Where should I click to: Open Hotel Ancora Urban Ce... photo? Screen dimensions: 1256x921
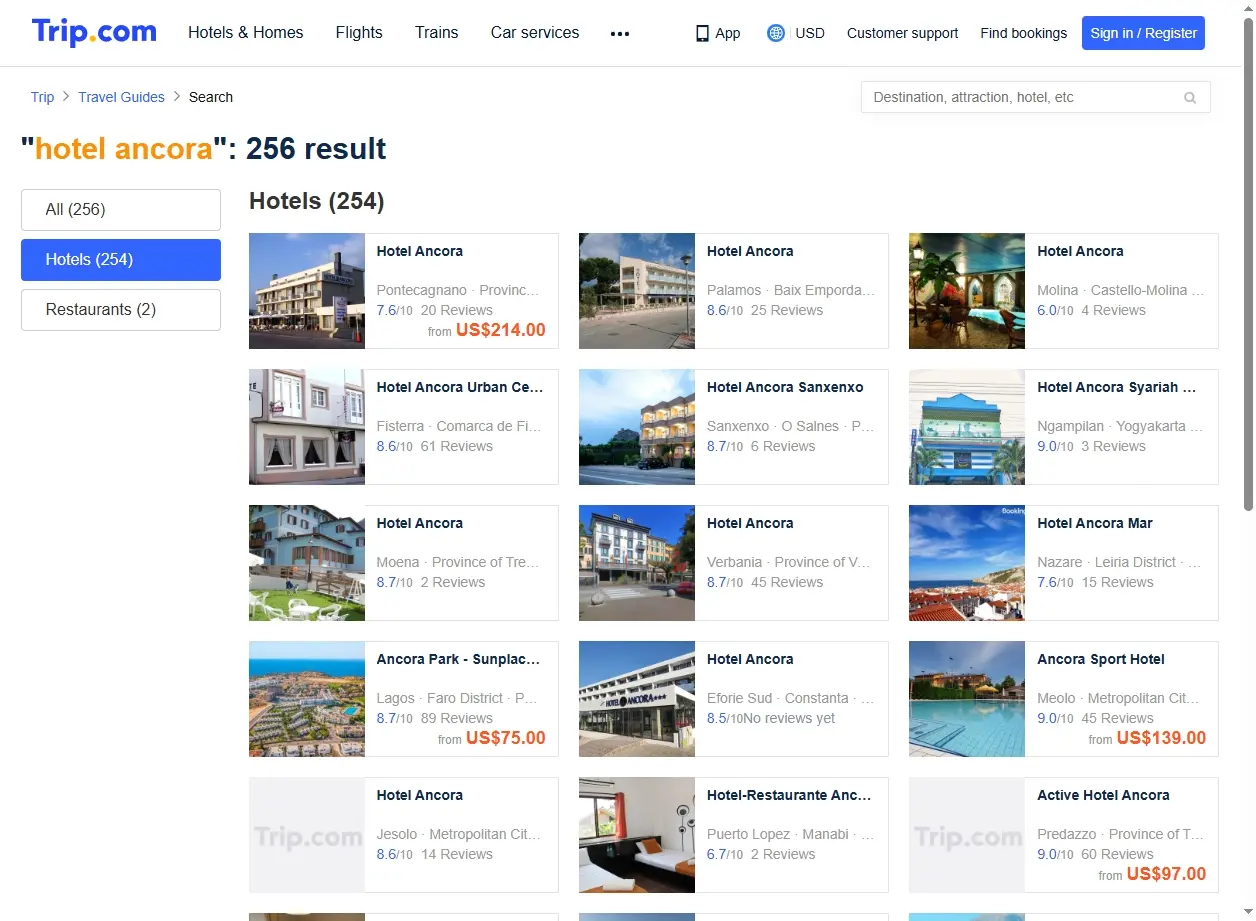[307, 427]
